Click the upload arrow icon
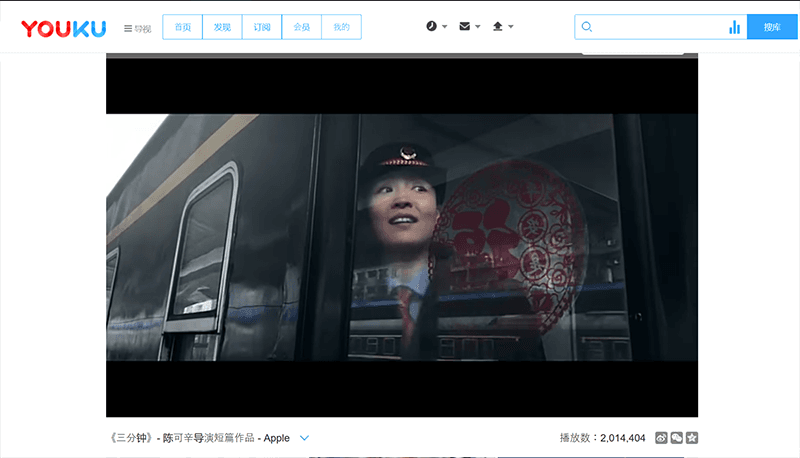 pos(498,27)
